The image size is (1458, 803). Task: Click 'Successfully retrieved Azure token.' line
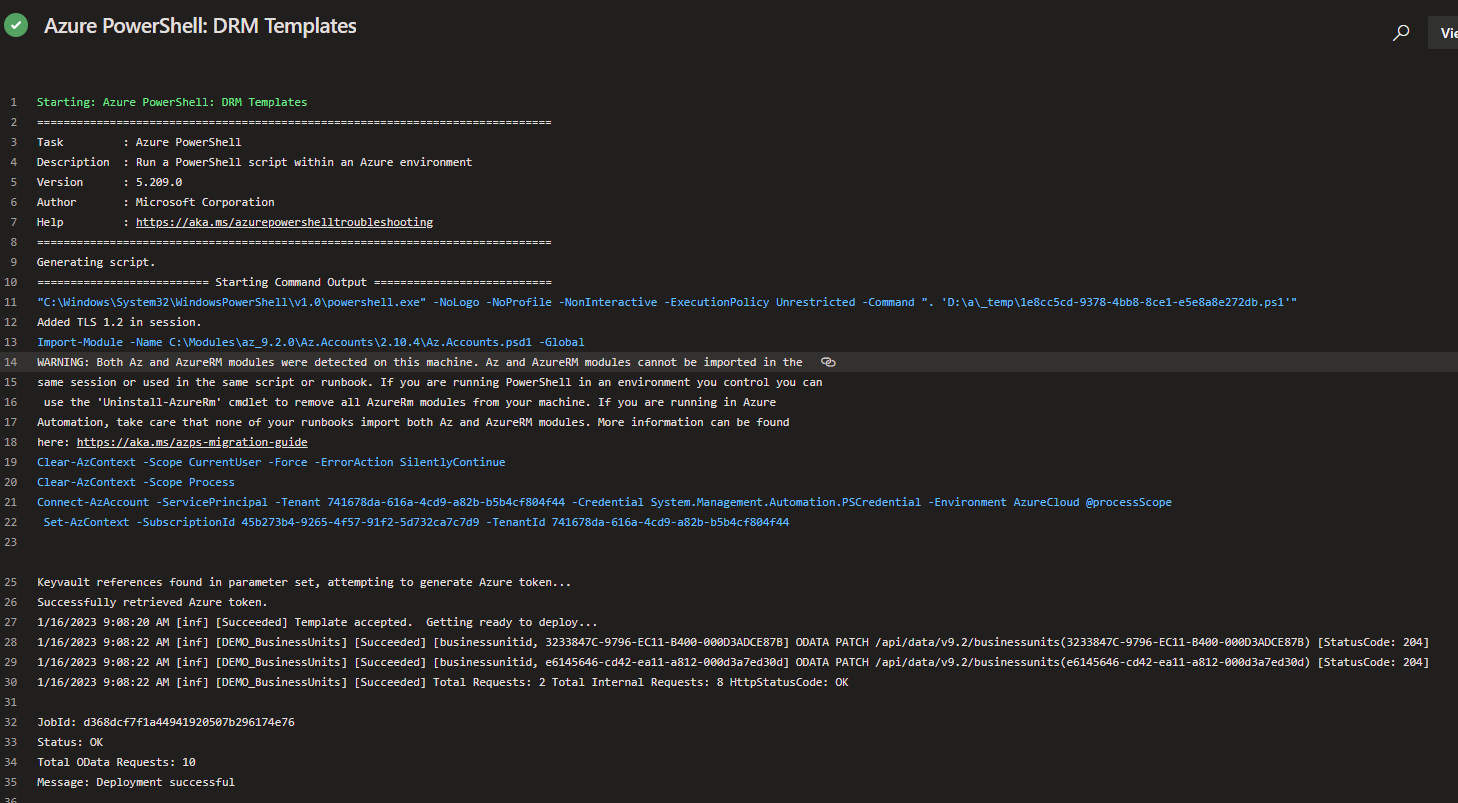[x=152, y=602]
